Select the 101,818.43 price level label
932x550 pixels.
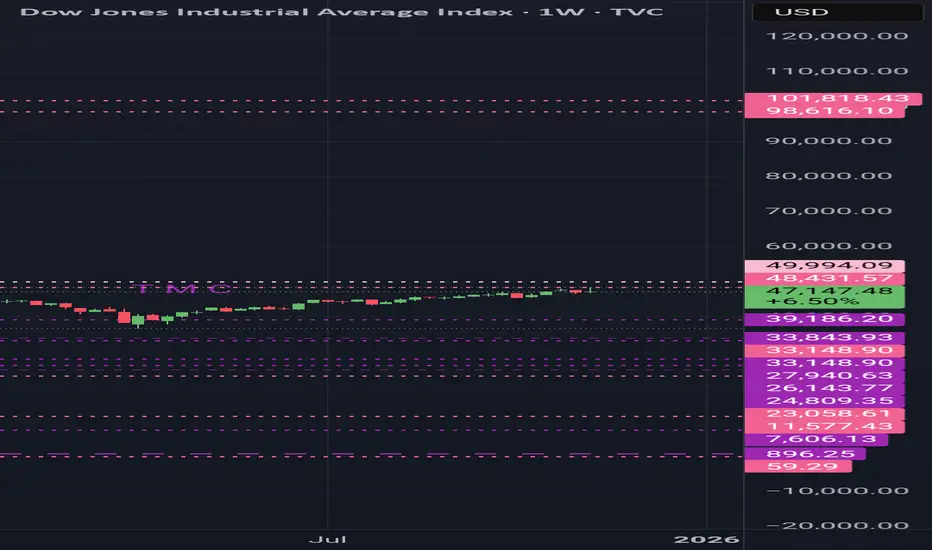(833, 99)
